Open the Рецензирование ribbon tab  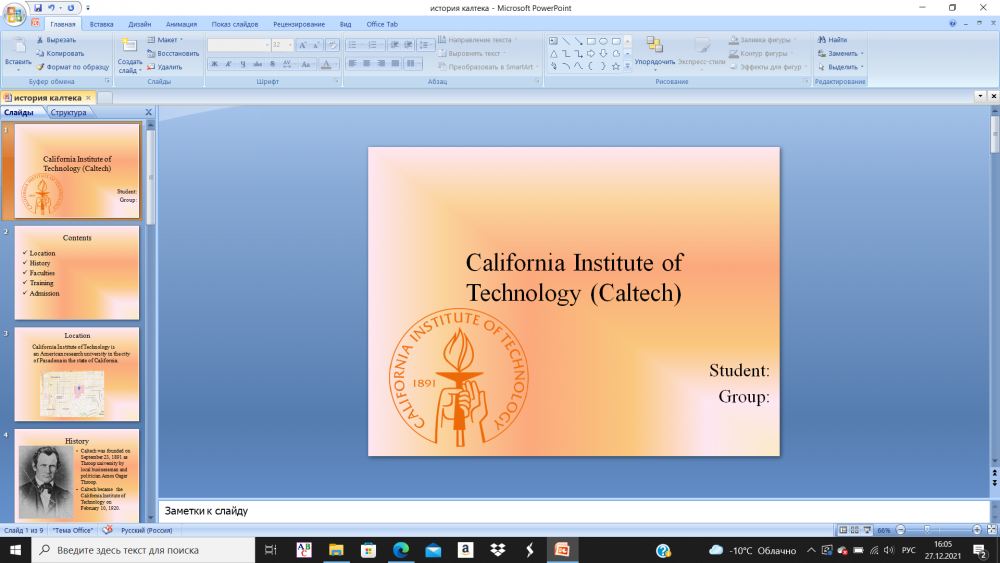(299, 24)
